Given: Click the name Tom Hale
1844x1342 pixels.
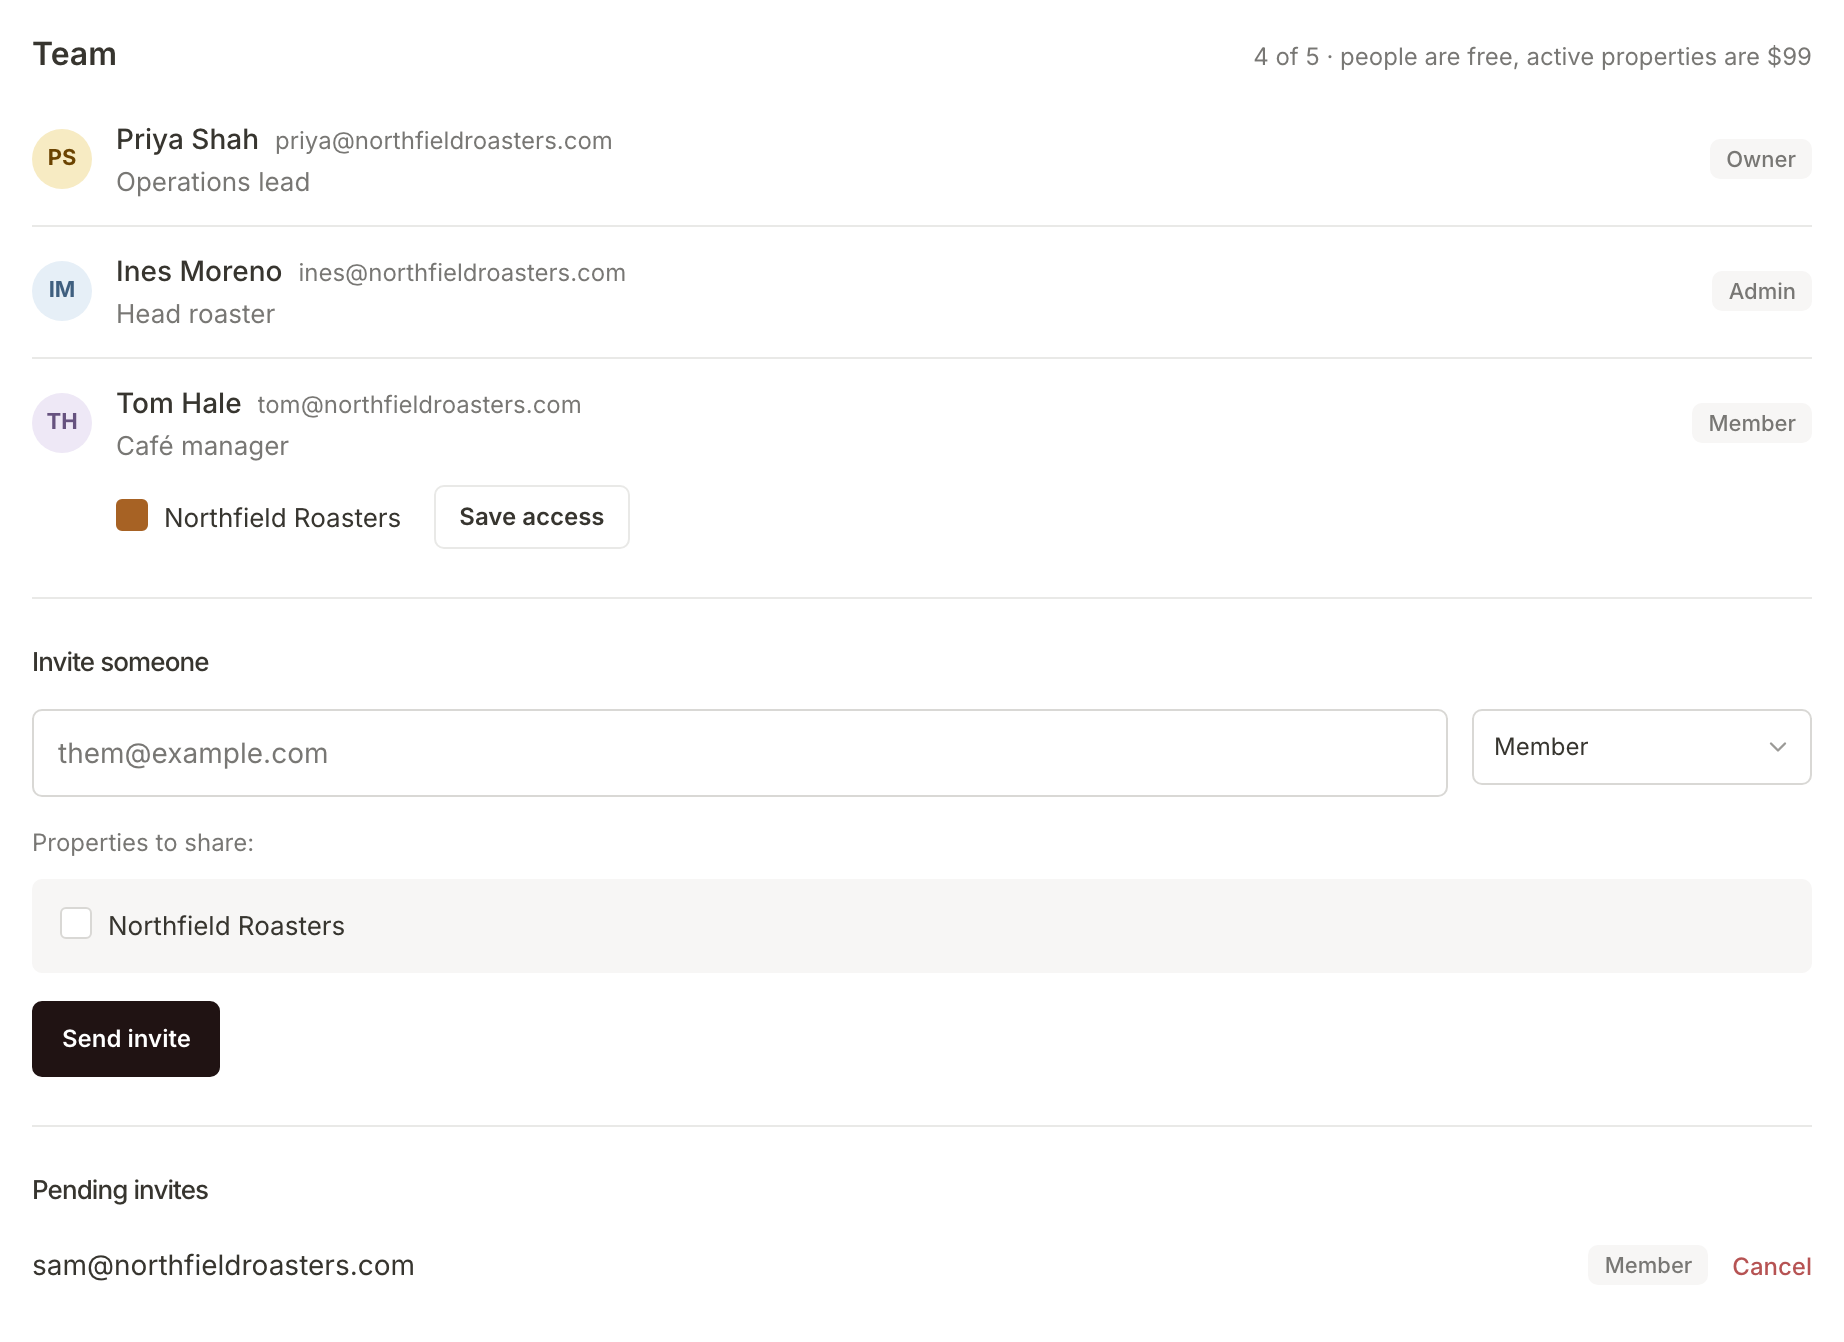Looking at the screenshot, I should (x=178, y=403).
